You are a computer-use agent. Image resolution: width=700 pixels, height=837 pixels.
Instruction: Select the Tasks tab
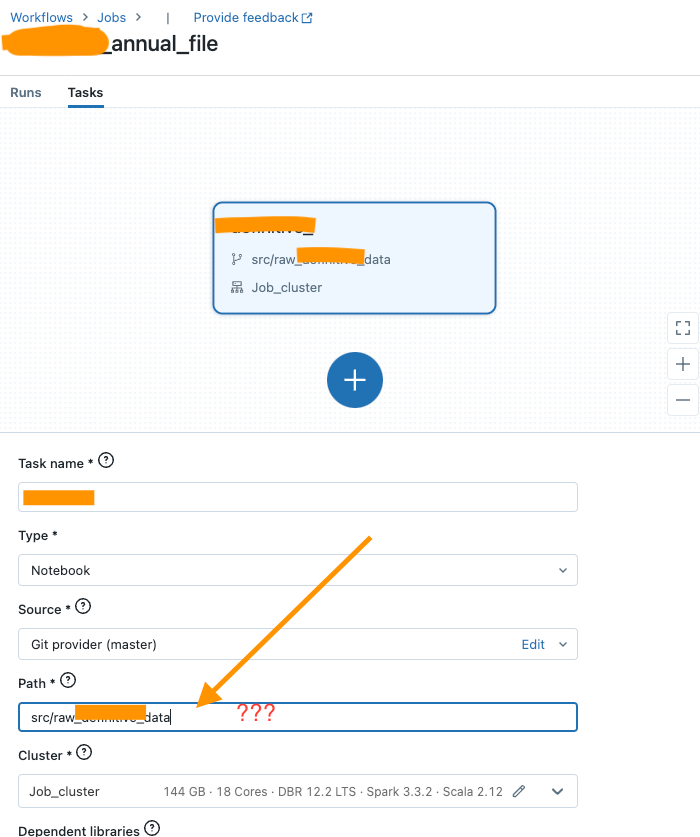click(85, 92)
